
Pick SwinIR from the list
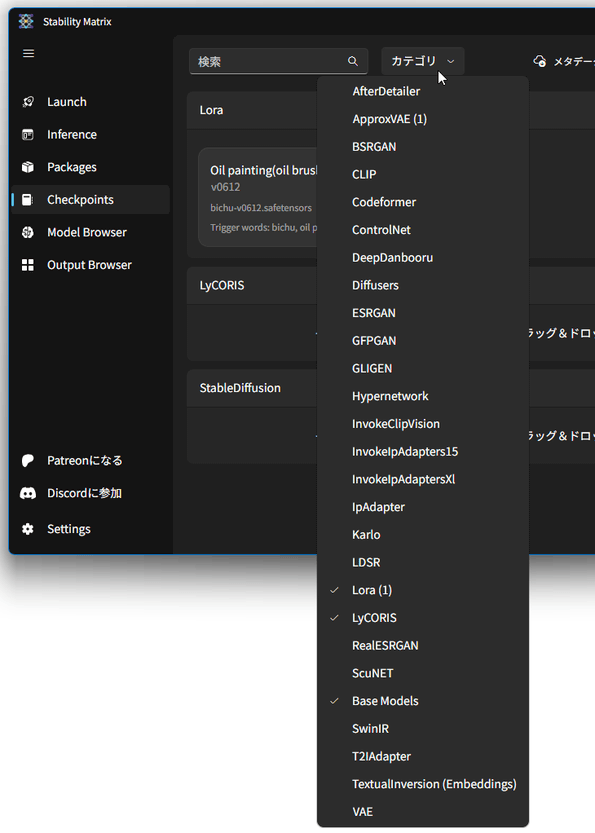tap(423, 729)
